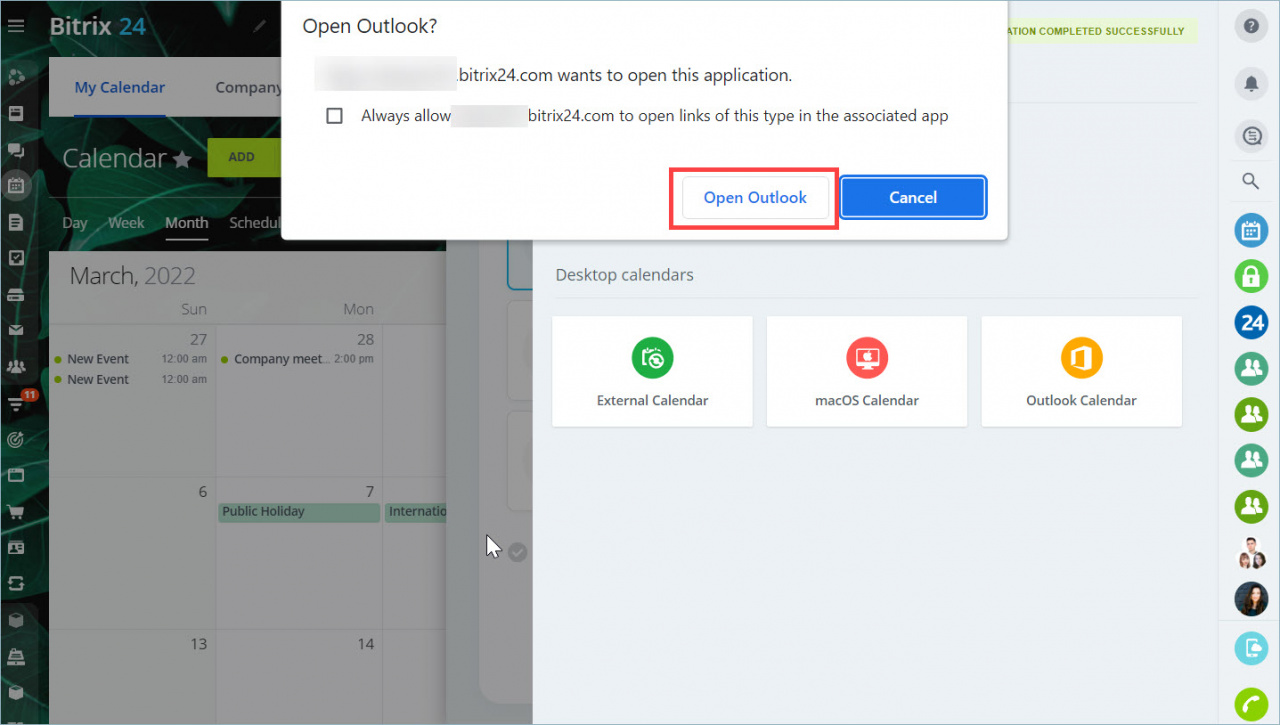Open the blue calendar chat icon in right panel
Image resolution: width=1280 pixels, height=725 pixels.
pos(1251,231)
